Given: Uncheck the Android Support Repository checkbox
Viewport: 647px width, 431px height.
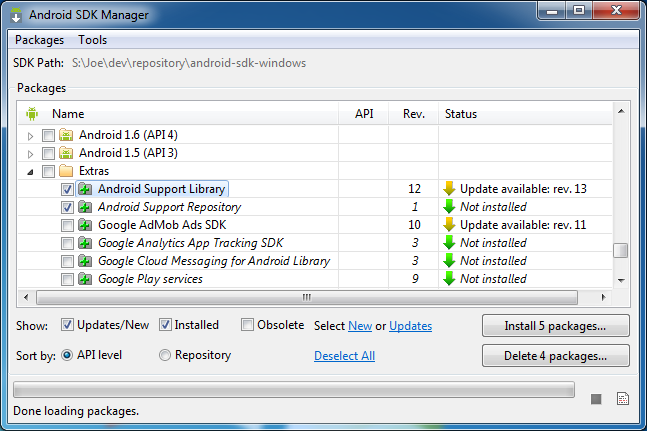Looking at the screenshot, I should [67, 207].
